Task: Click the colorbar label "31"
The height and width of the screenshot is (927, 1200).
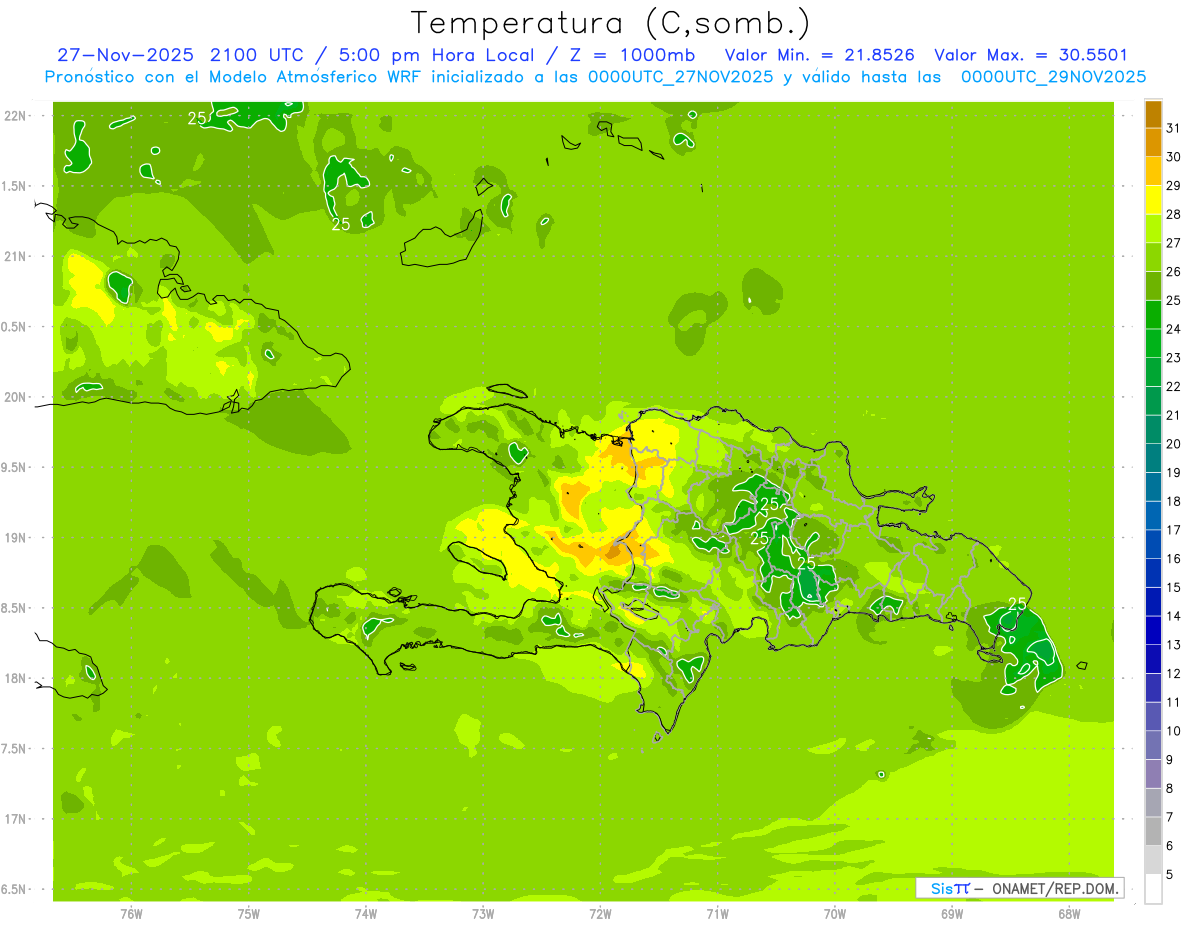Action: [1173, 128]
